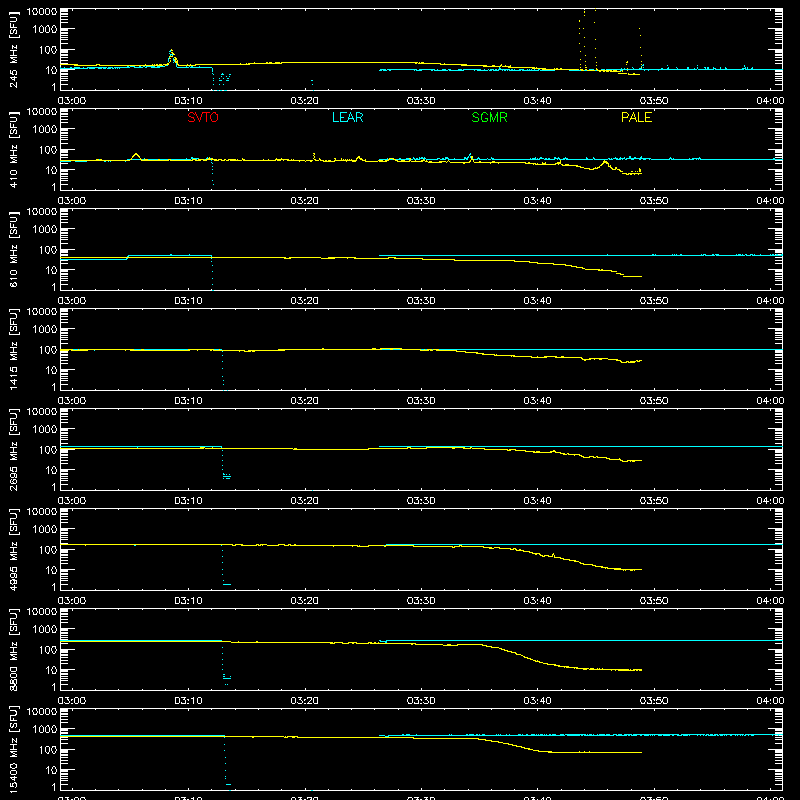Click 03:30 tick under the 245 MHz plot

[421, 101]
